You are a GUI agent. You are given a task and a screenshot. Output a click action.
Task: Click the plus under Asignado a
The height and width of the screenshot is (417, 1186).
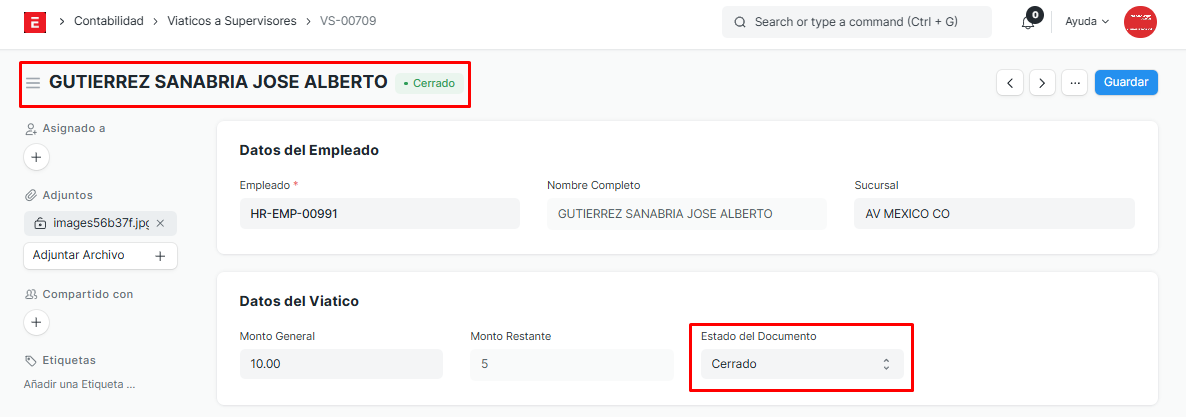pyautogui.click(x=36, y=157)
